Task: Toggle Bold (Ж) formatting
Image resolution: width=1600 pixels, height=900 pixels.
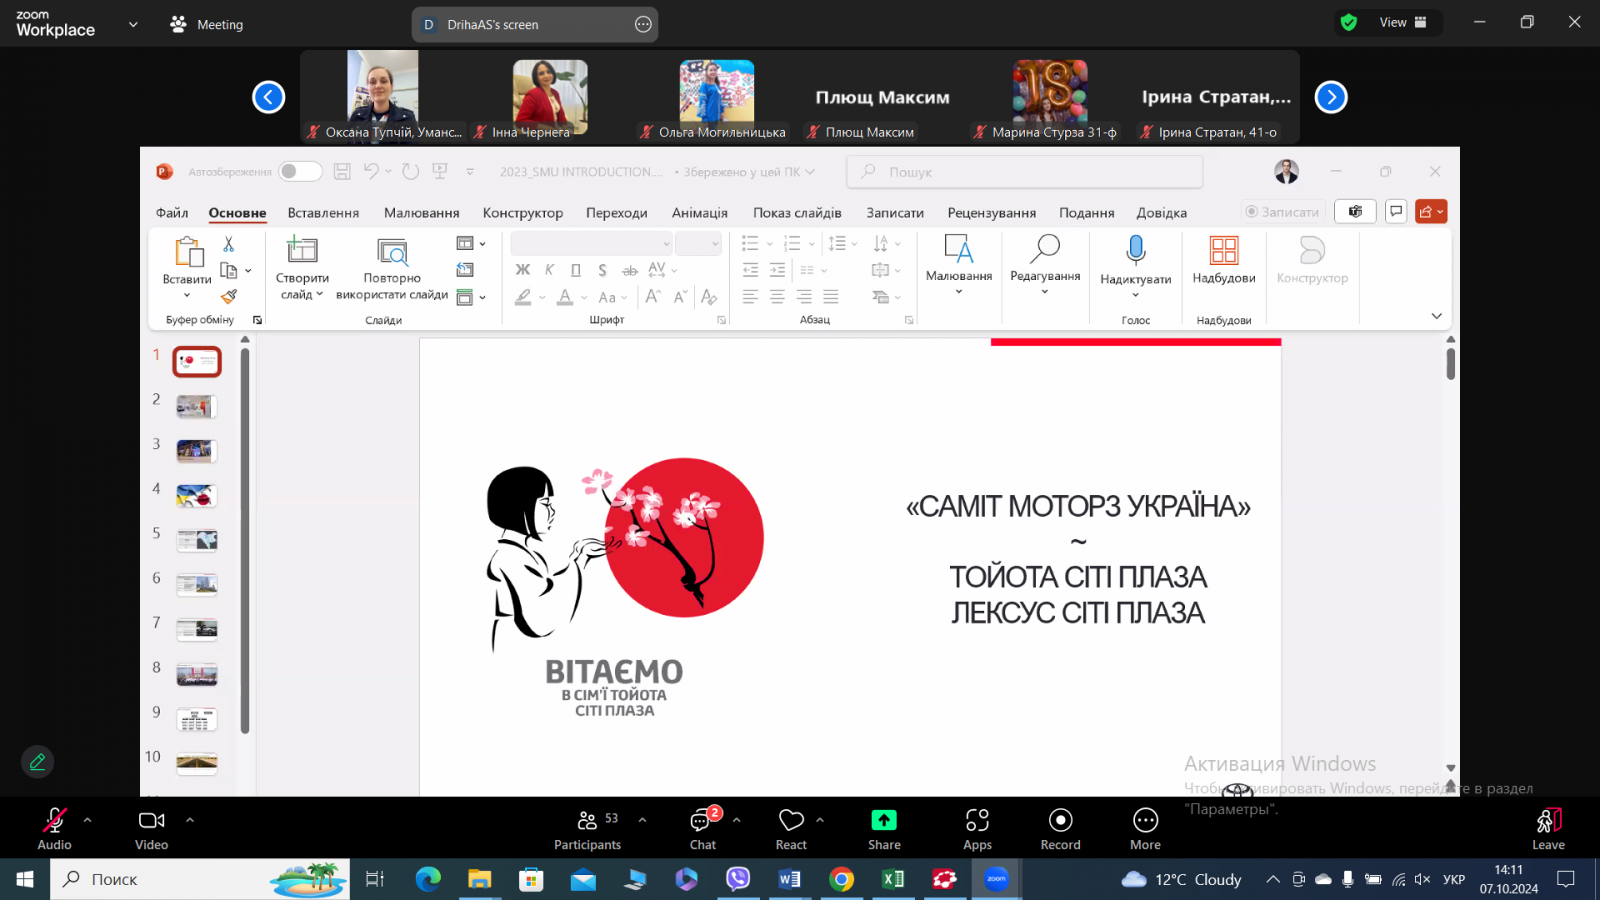Action: pyautogui.click(x=523, y=270)
